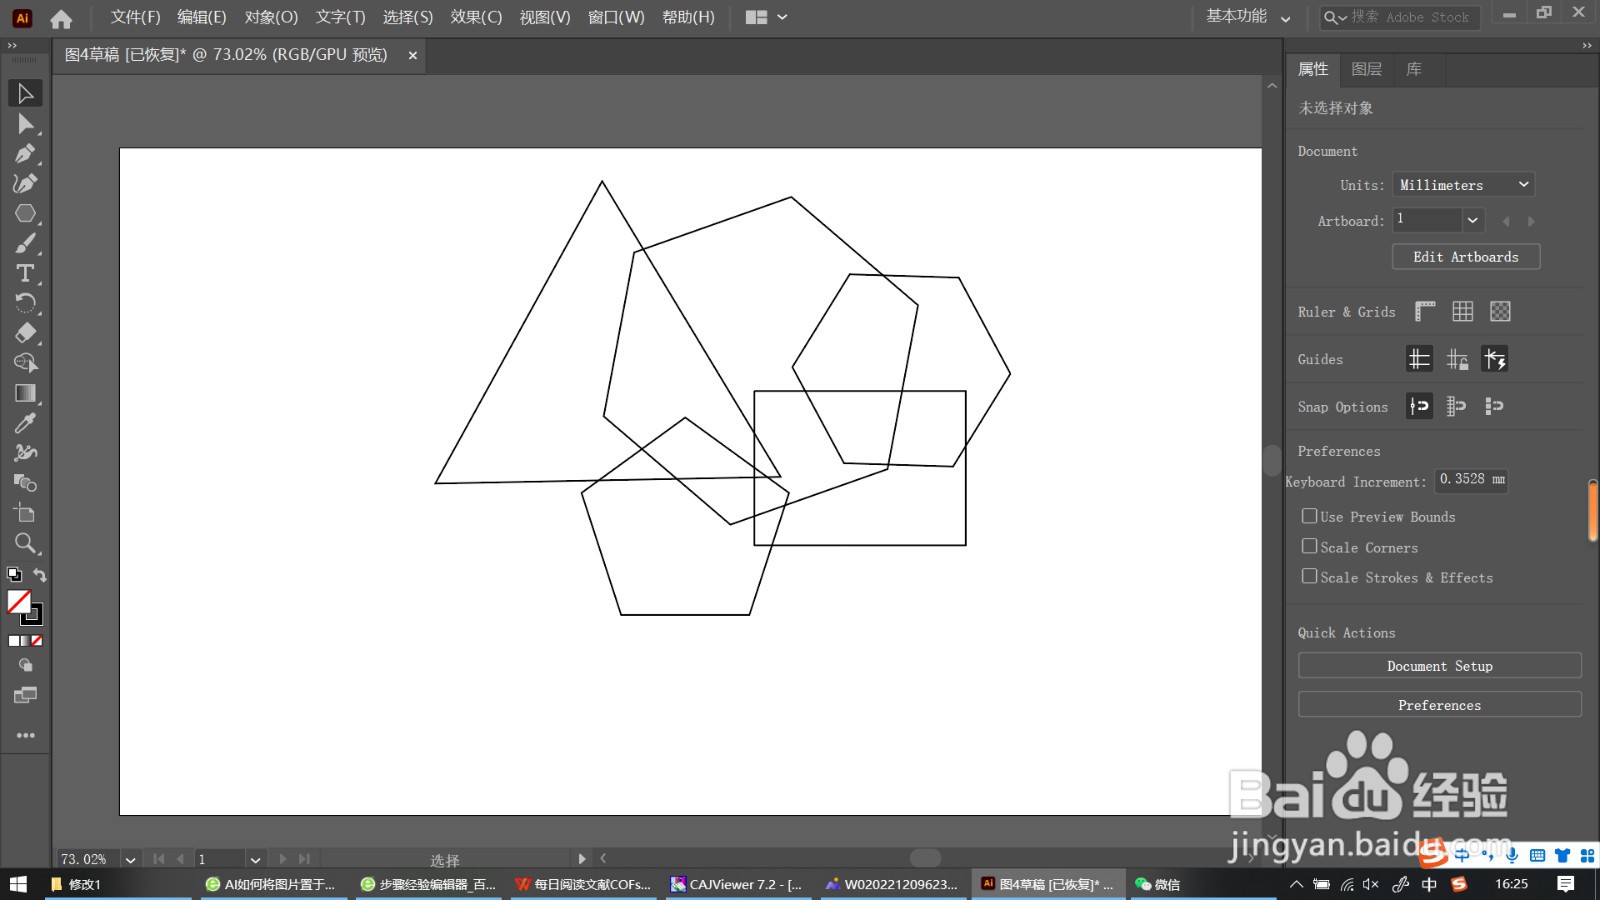This screenshot has width=1600, height=900.
Task: Click the default fill and stroke icon
Action: [x=14, y=575]
